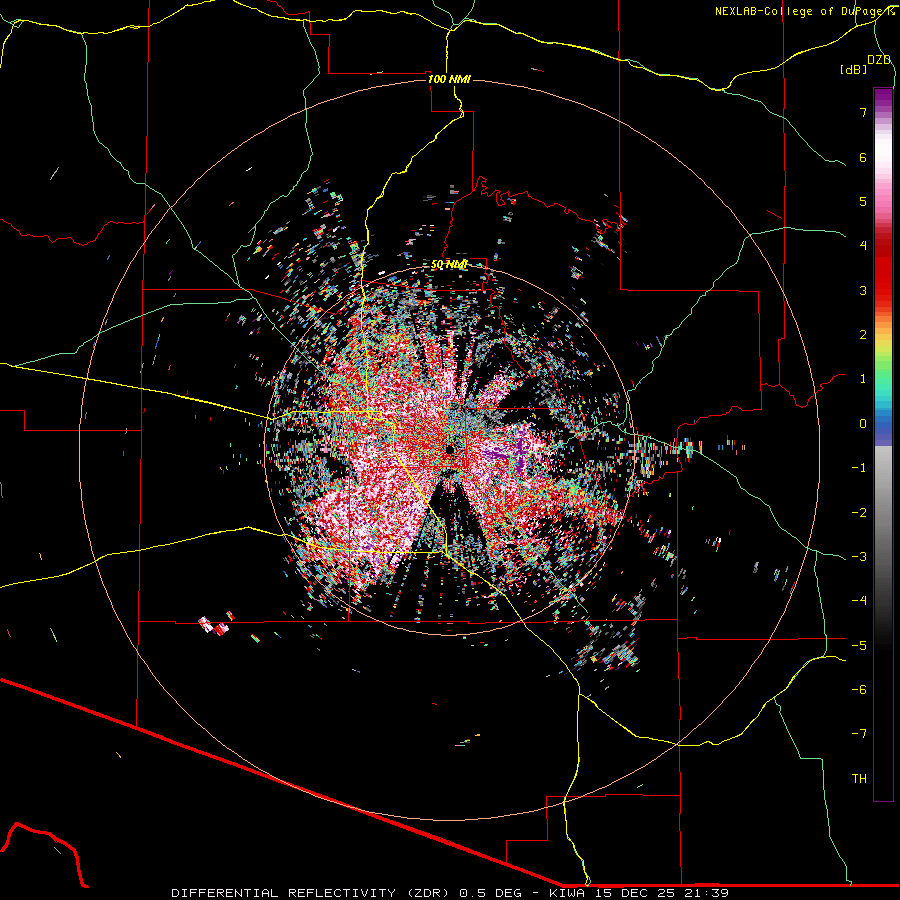Click the "50 NMI" range ring label
Viewport: 900px width, 900px height.
pos(449,264)
